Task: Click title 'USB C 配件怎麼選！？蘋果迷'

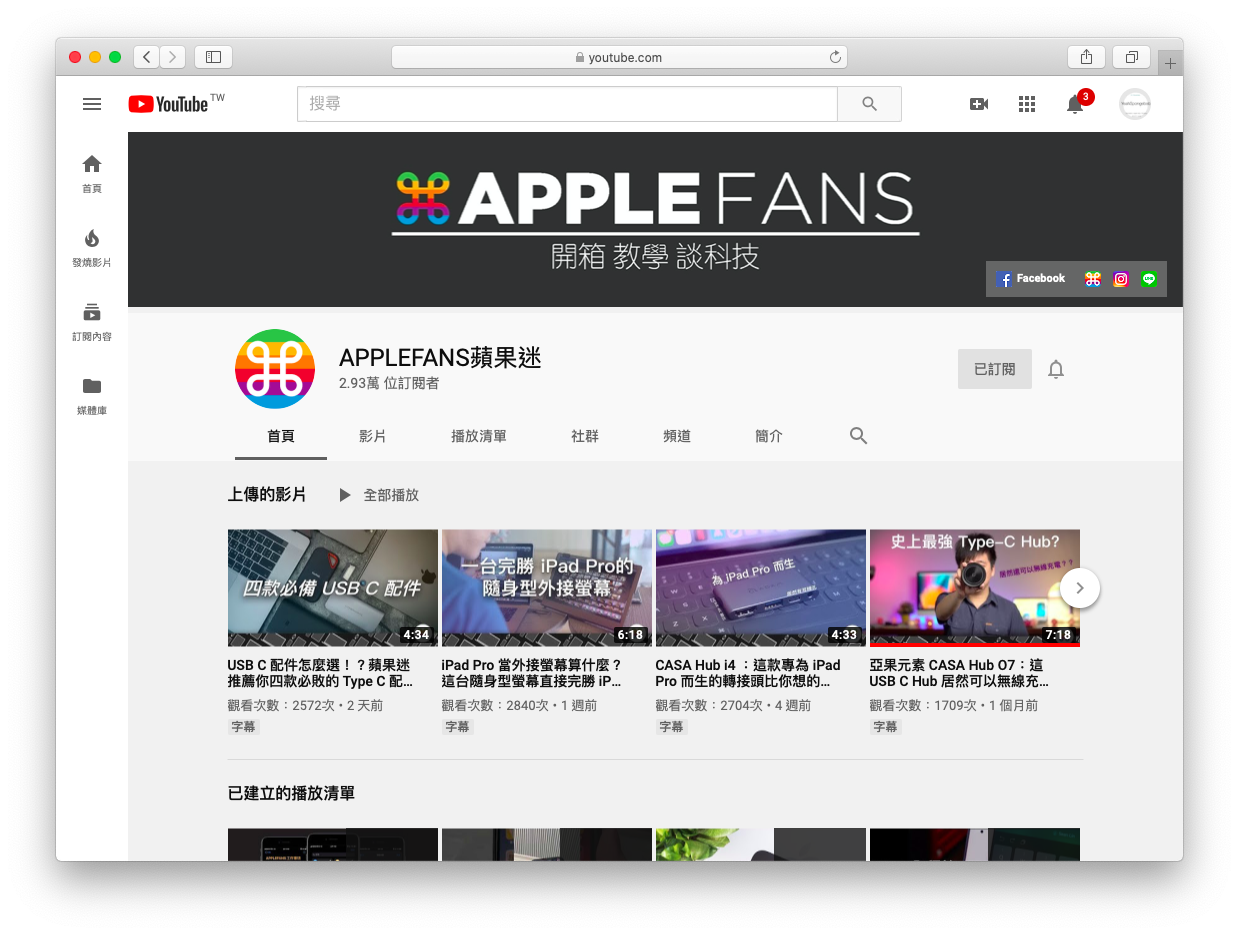Action: click(320, 673)
